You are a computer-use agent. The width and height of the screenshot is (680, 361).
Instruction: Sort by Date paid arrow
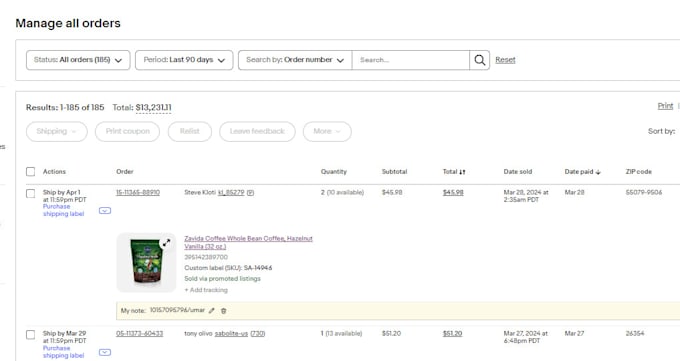click(598, 172)
